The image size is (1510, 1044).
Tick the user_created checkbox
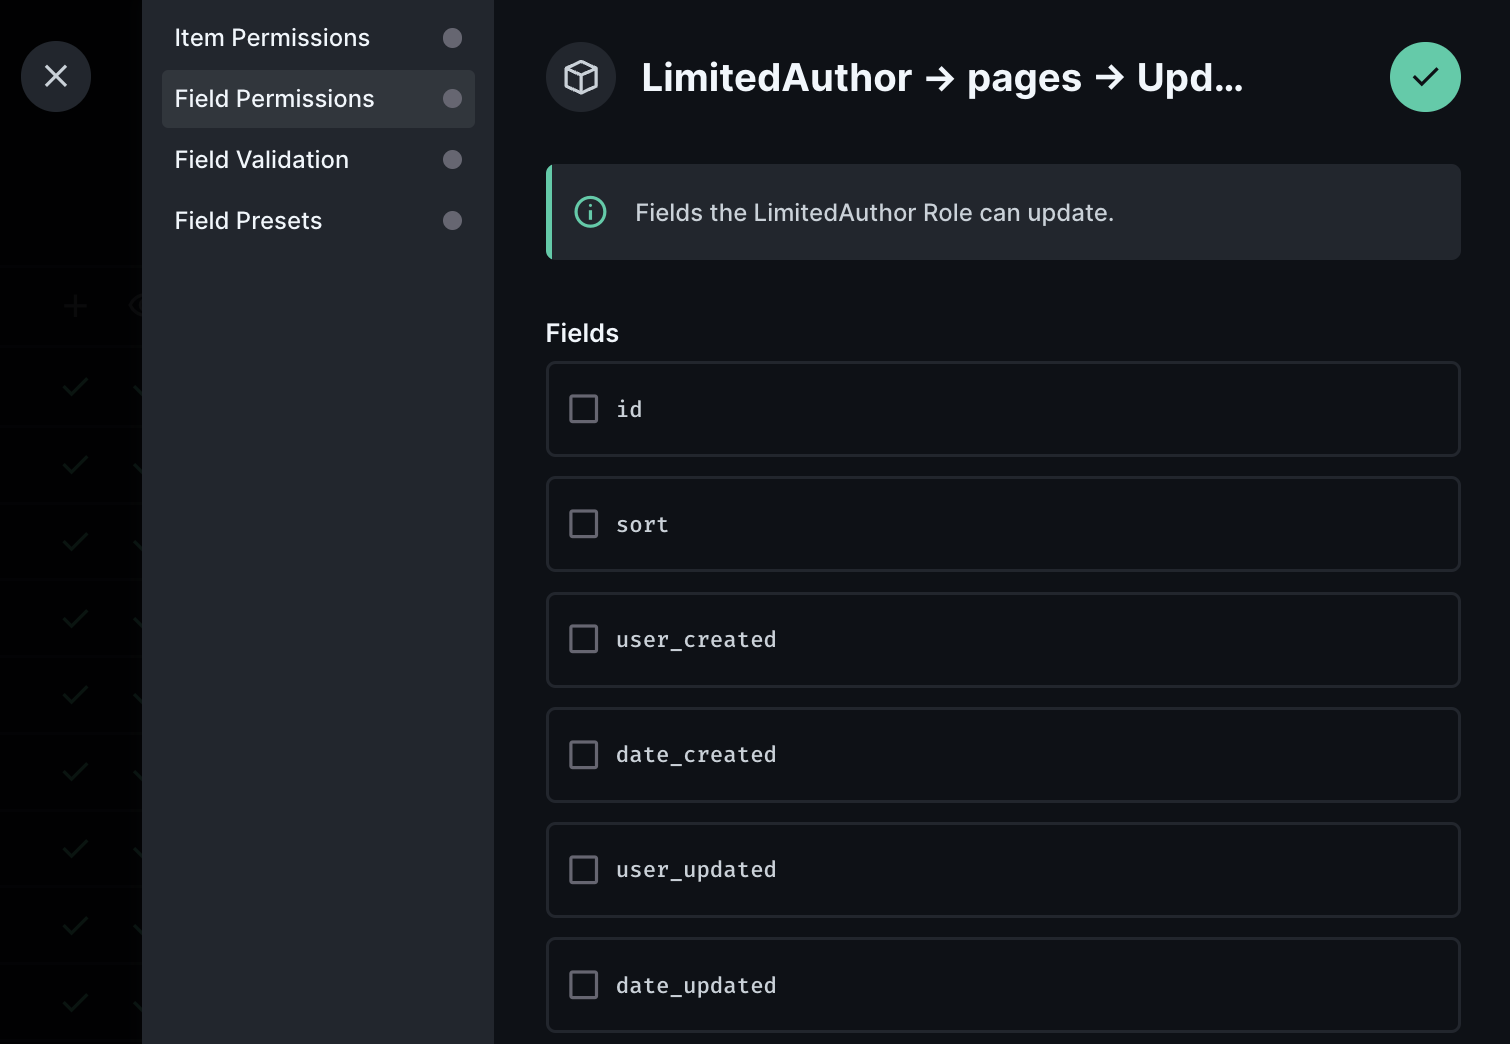(x=584, y=639)
